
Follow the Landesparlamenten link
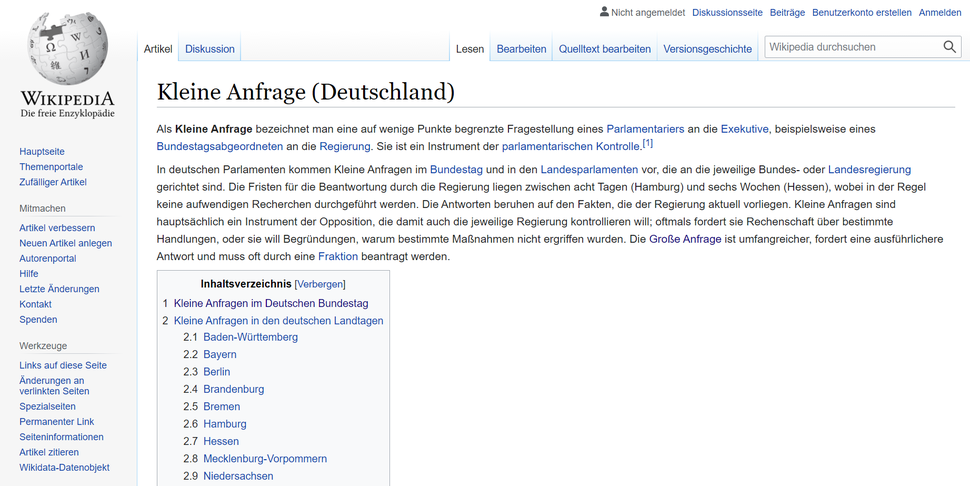(589, 169)
